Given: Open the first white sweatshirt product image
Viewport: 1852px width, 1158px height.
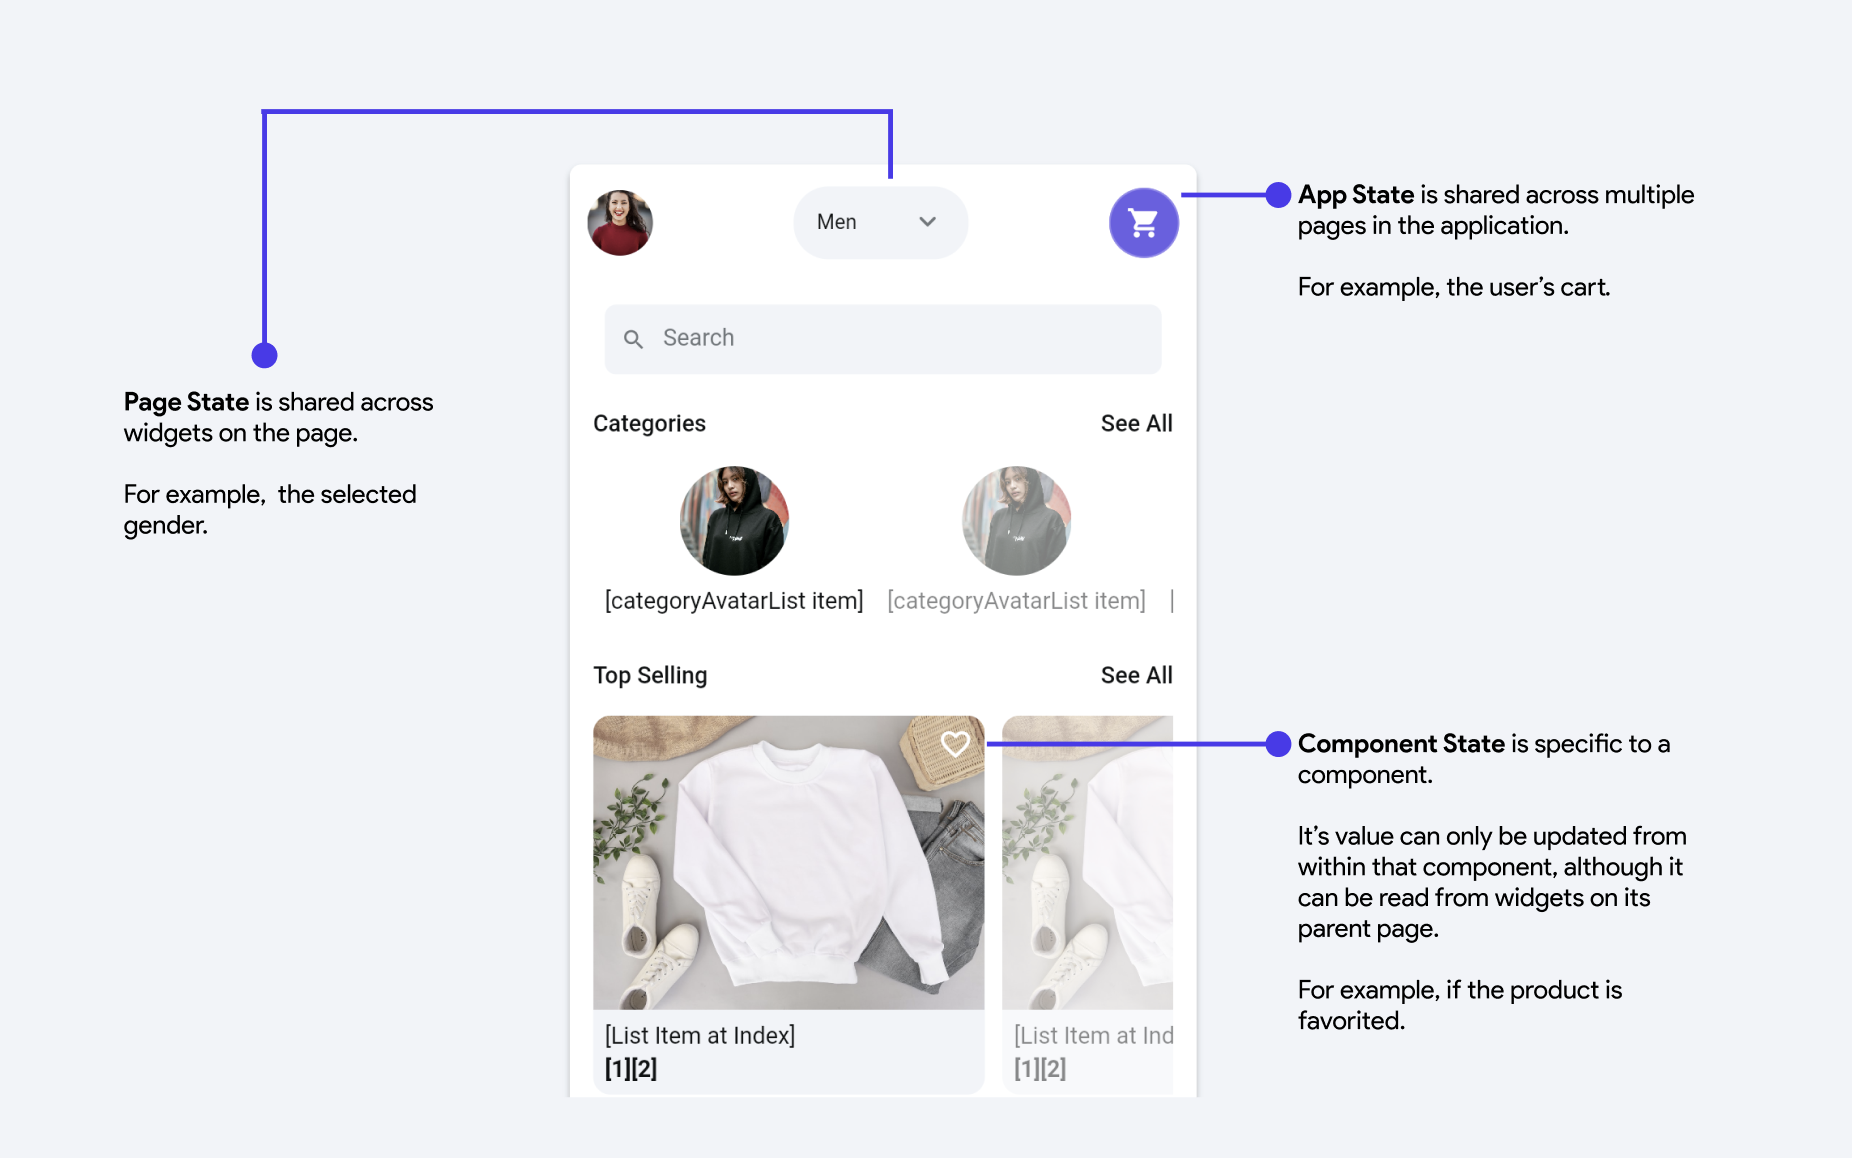Looking at the screenshot, I should point(788,862).
